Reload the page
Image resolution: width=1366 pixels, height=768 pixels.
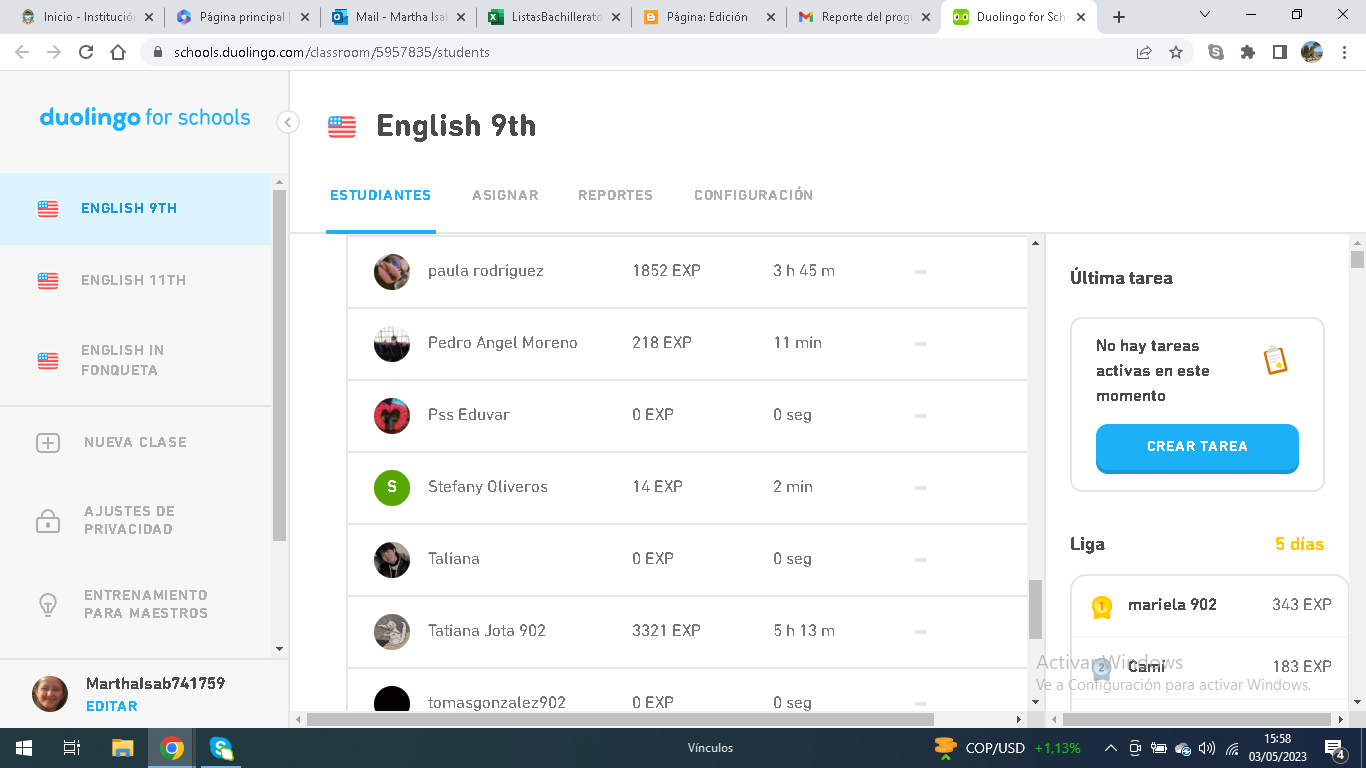[x=86, y=52]
